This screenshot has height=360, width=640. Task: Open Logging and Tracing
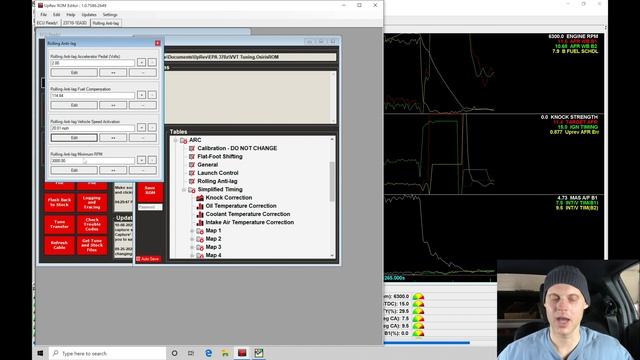(92, 202)
